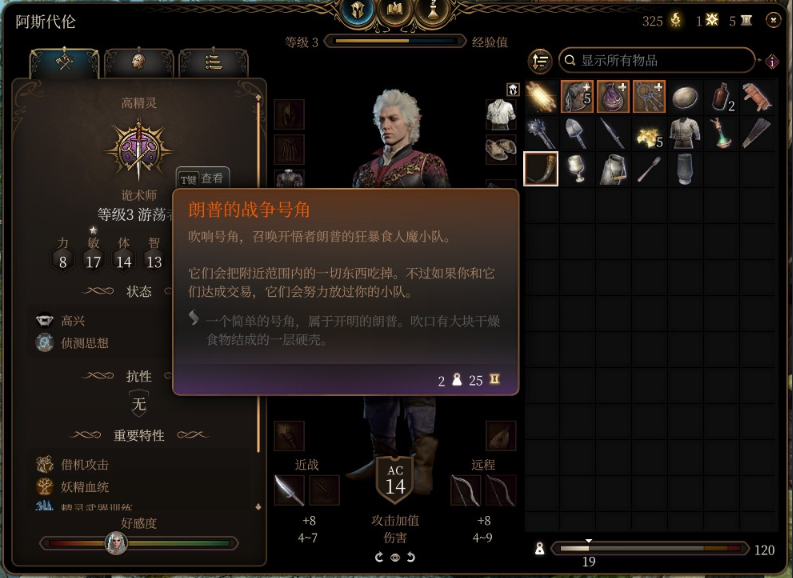Open the item filter info button
This screenshot has width=793, height=578.
point(772,62)
